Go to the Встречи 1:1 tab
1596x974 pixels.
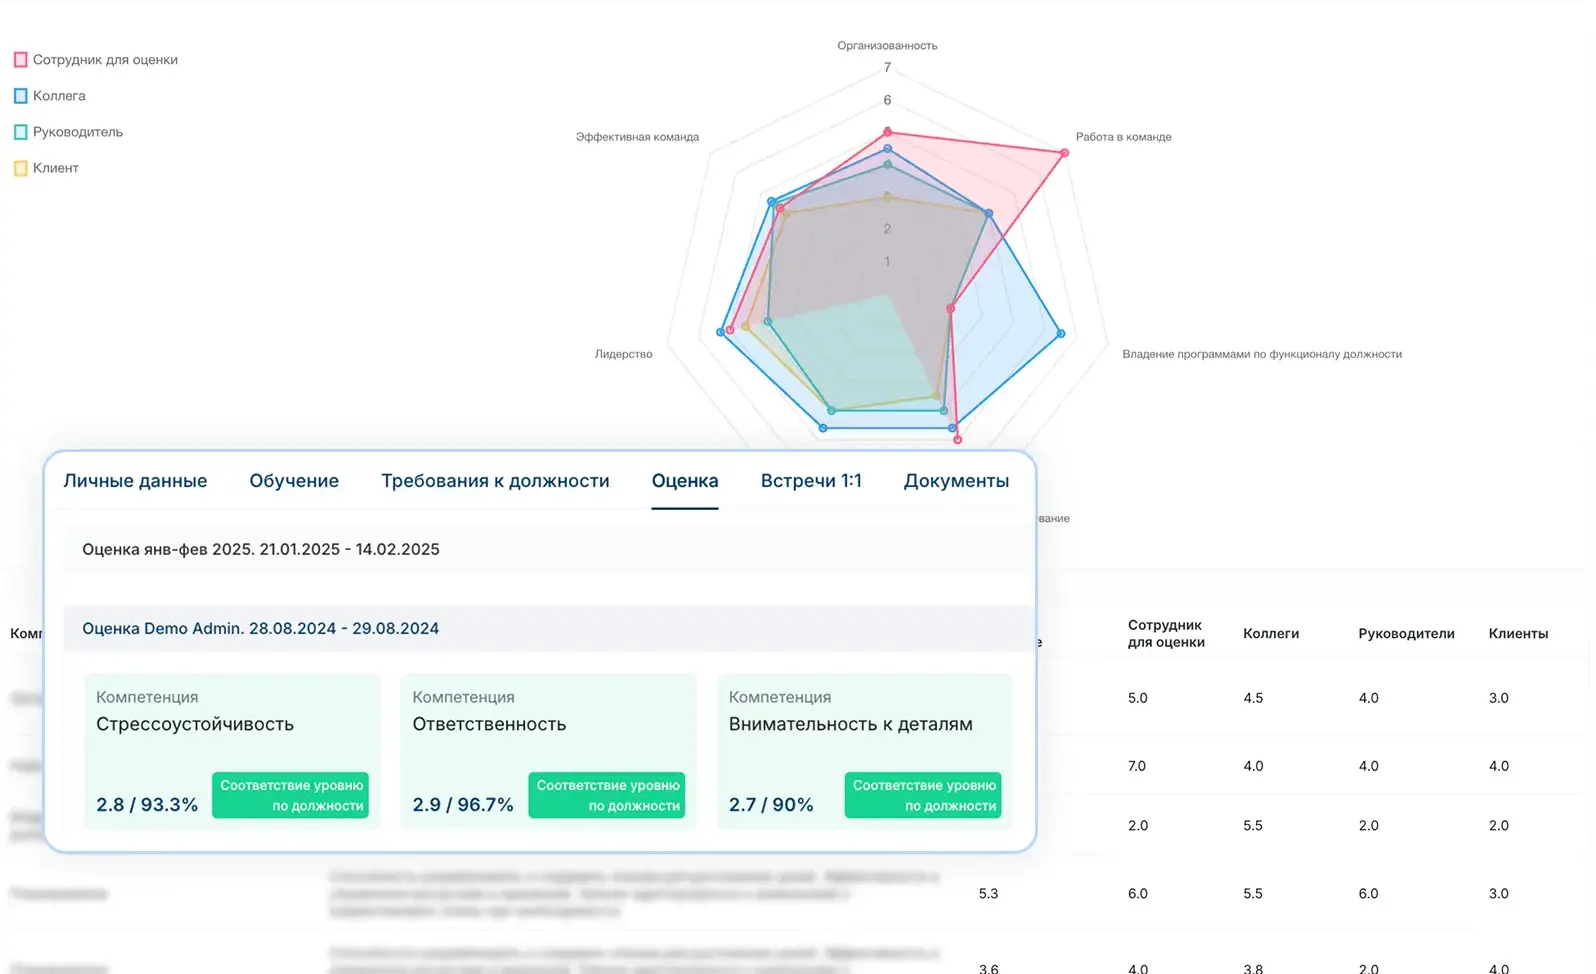[811, 481]
